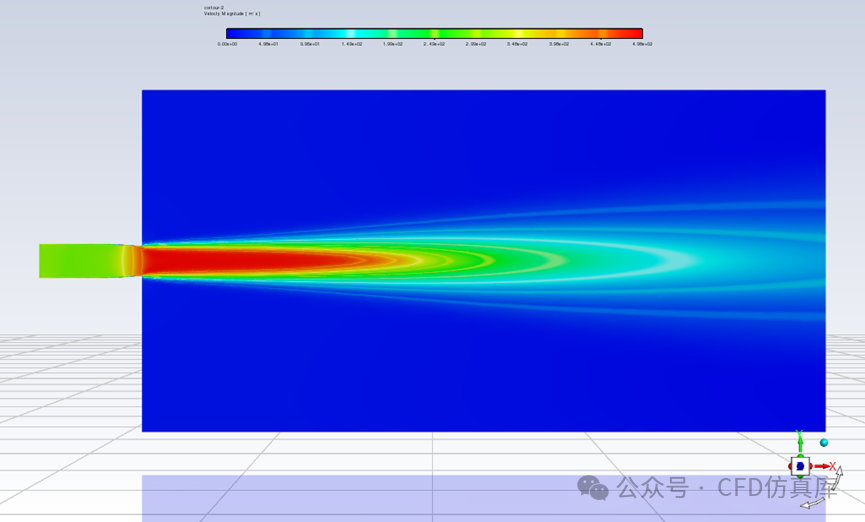This screenshot has width=865, height=522.
Task: Click the 3.48e+02 legend value
Action: tap(517, 44)
